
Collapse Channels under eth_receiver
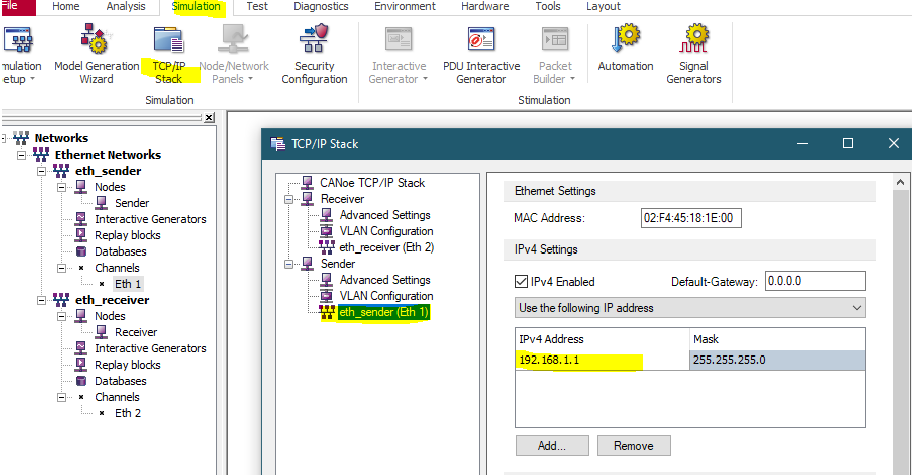point(61,397)
